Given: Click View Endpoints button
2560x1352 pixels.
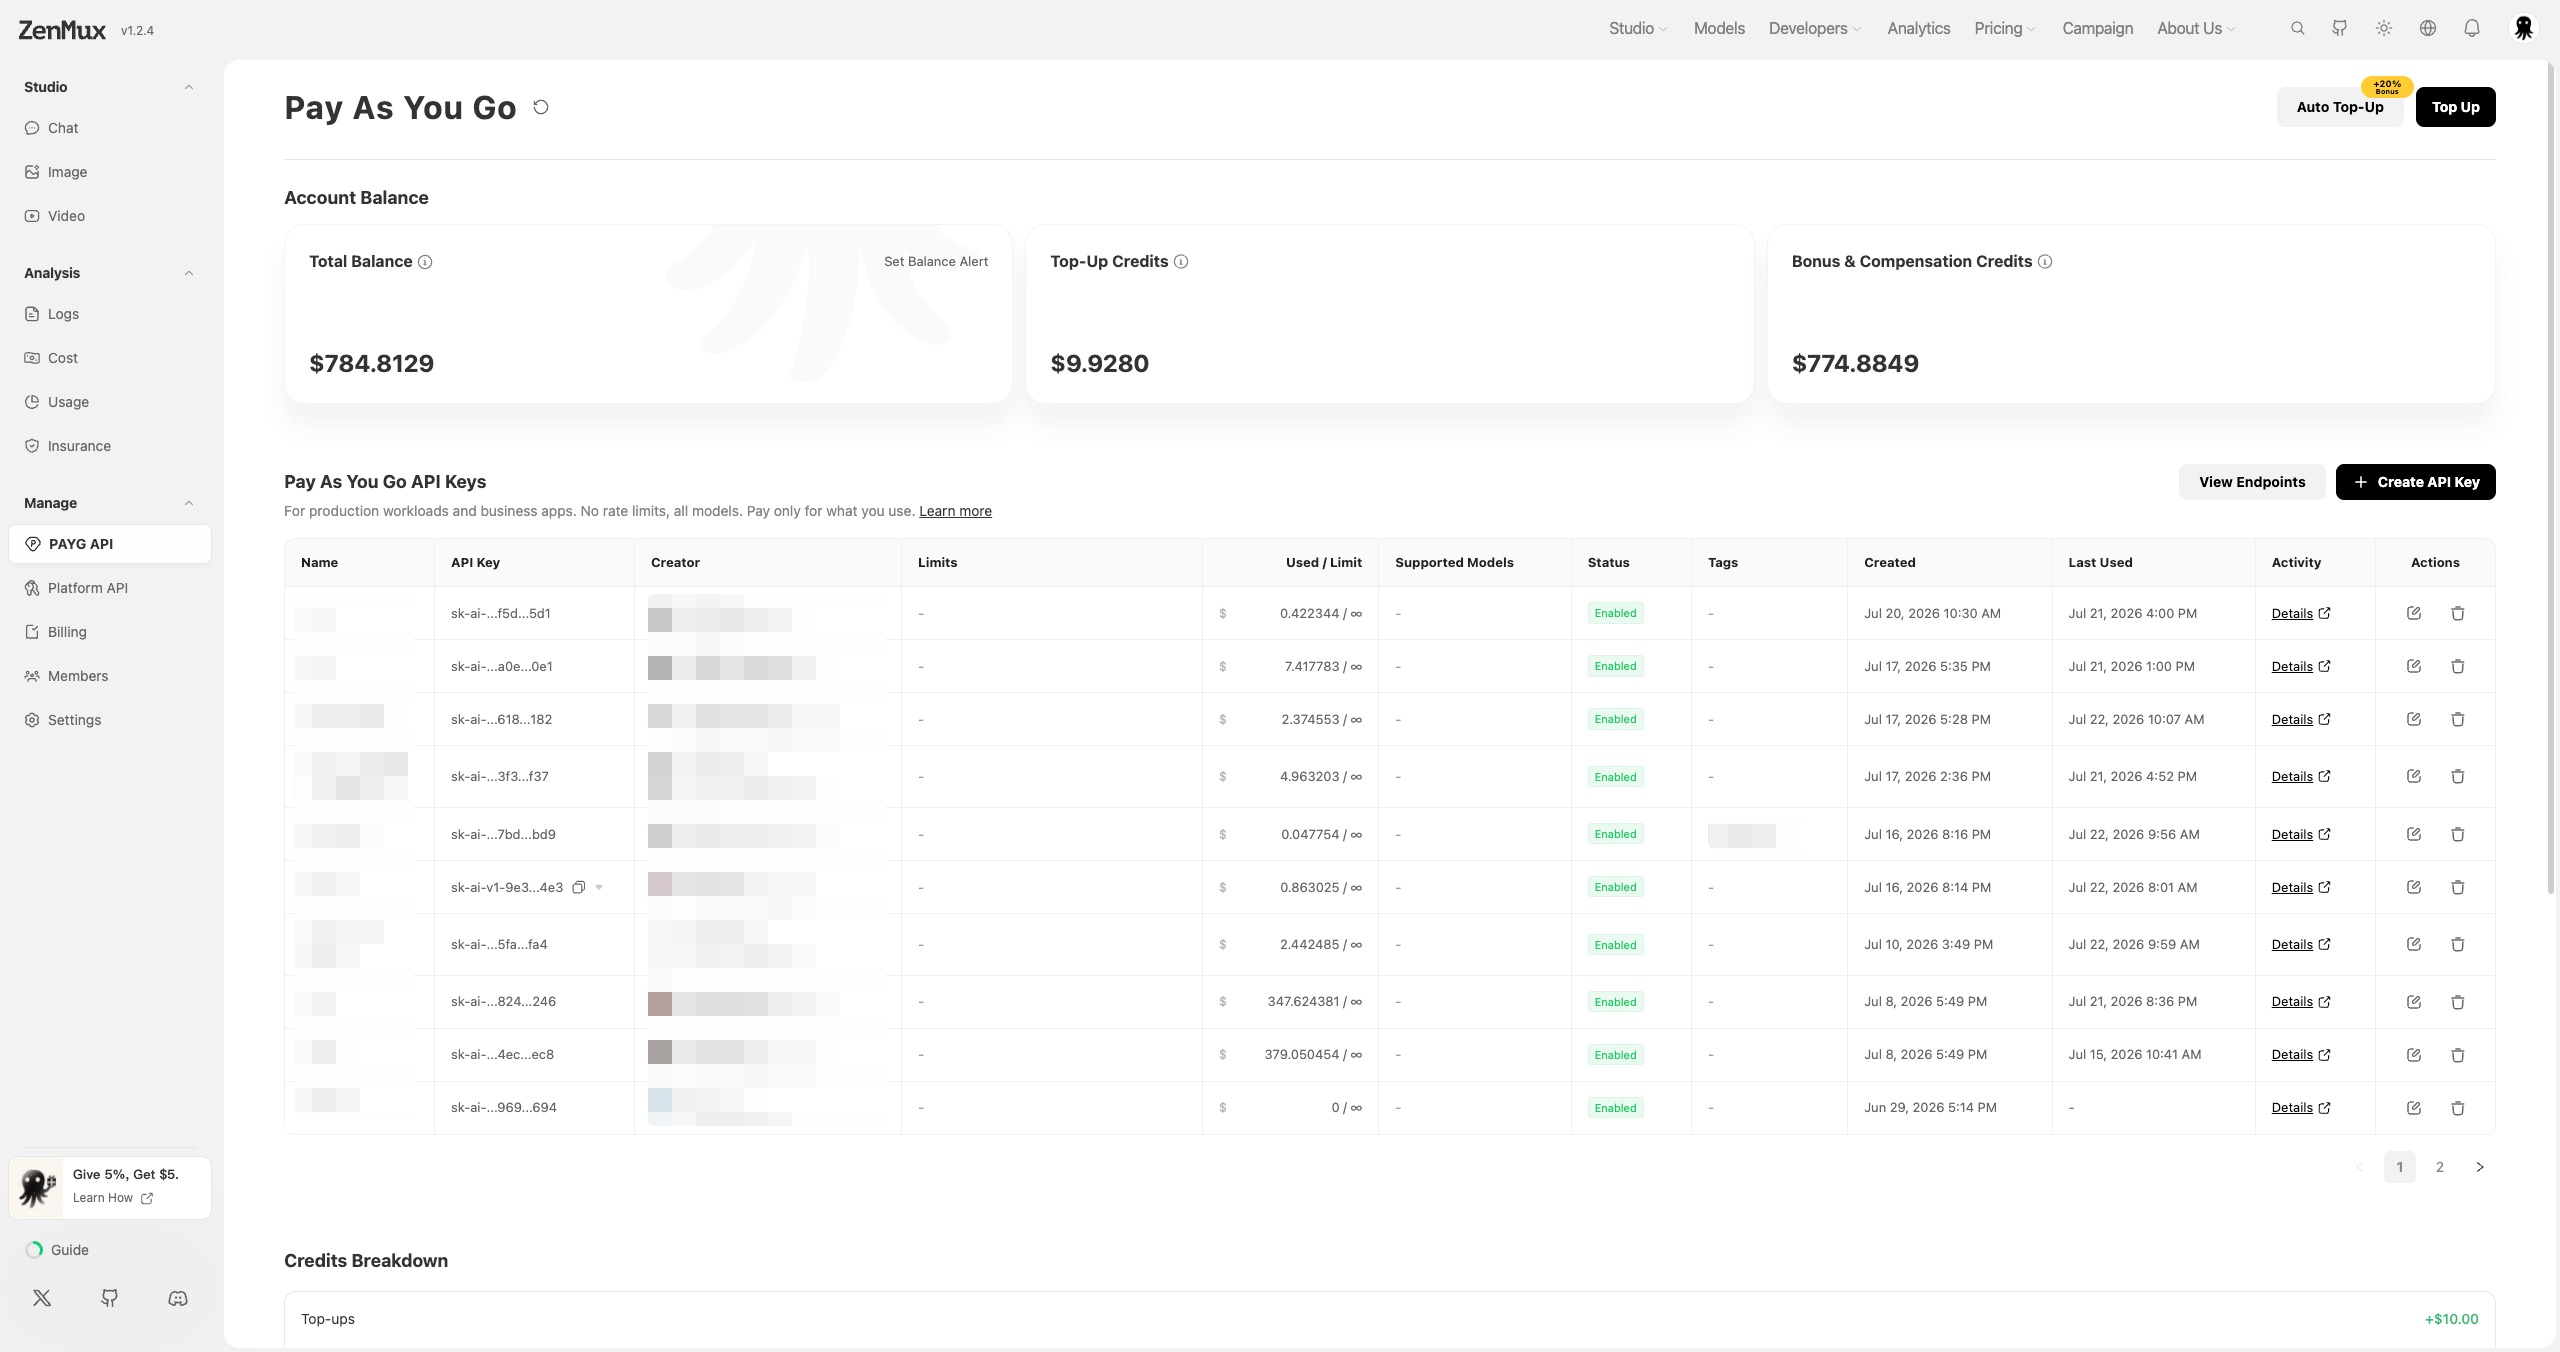Looking at the screenshot, I should click(2252, 482).
